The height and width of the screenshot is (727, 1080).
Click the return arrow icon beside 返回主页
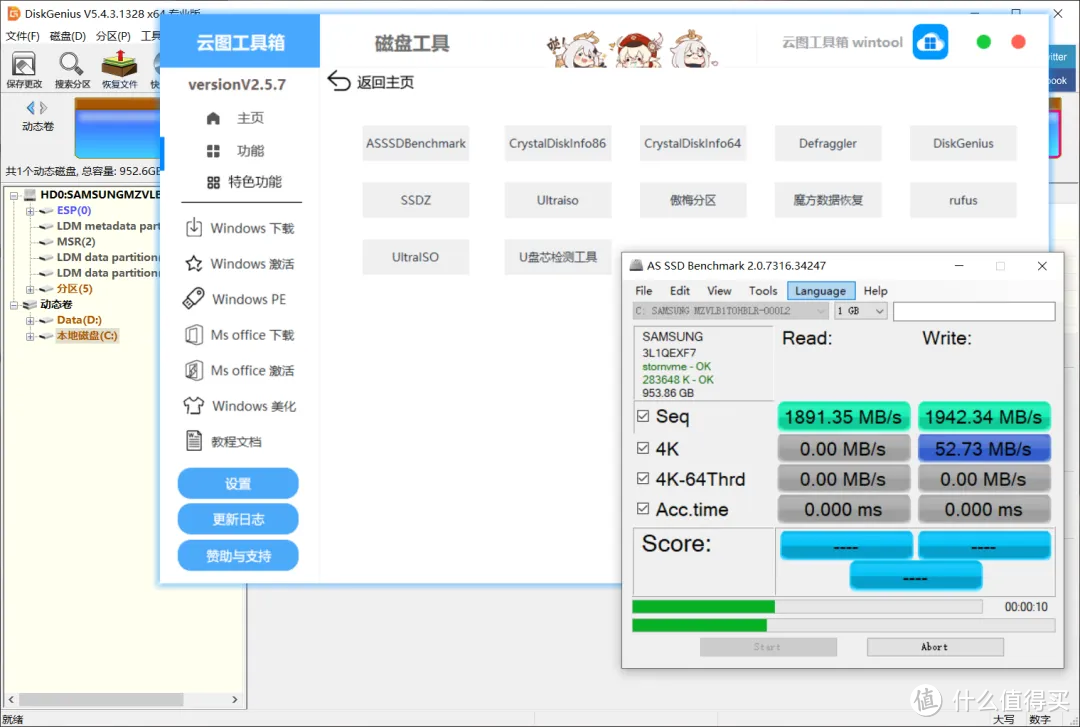pos(339,81)
